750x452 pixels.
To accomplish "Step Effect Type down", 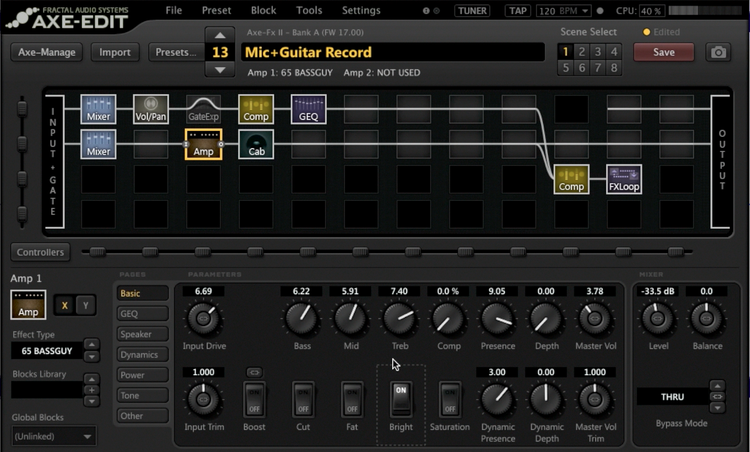I will (91, 357).
